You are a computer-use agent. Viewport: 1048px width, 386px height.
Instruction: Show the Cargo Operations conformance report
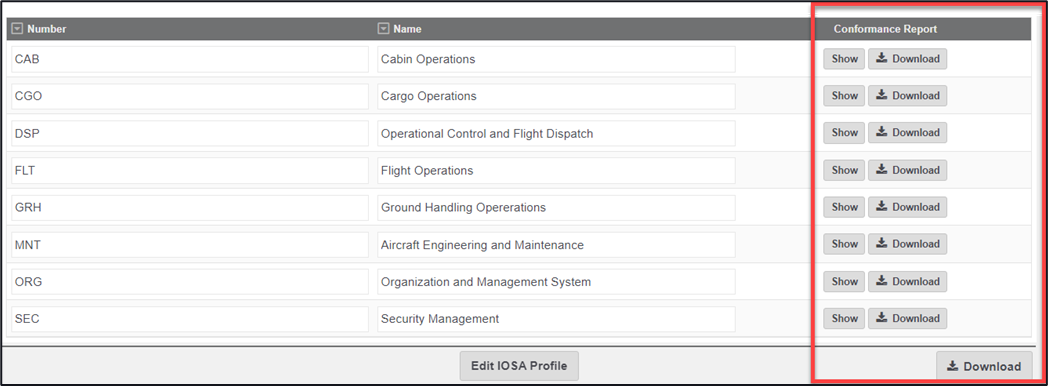[844, 95]
